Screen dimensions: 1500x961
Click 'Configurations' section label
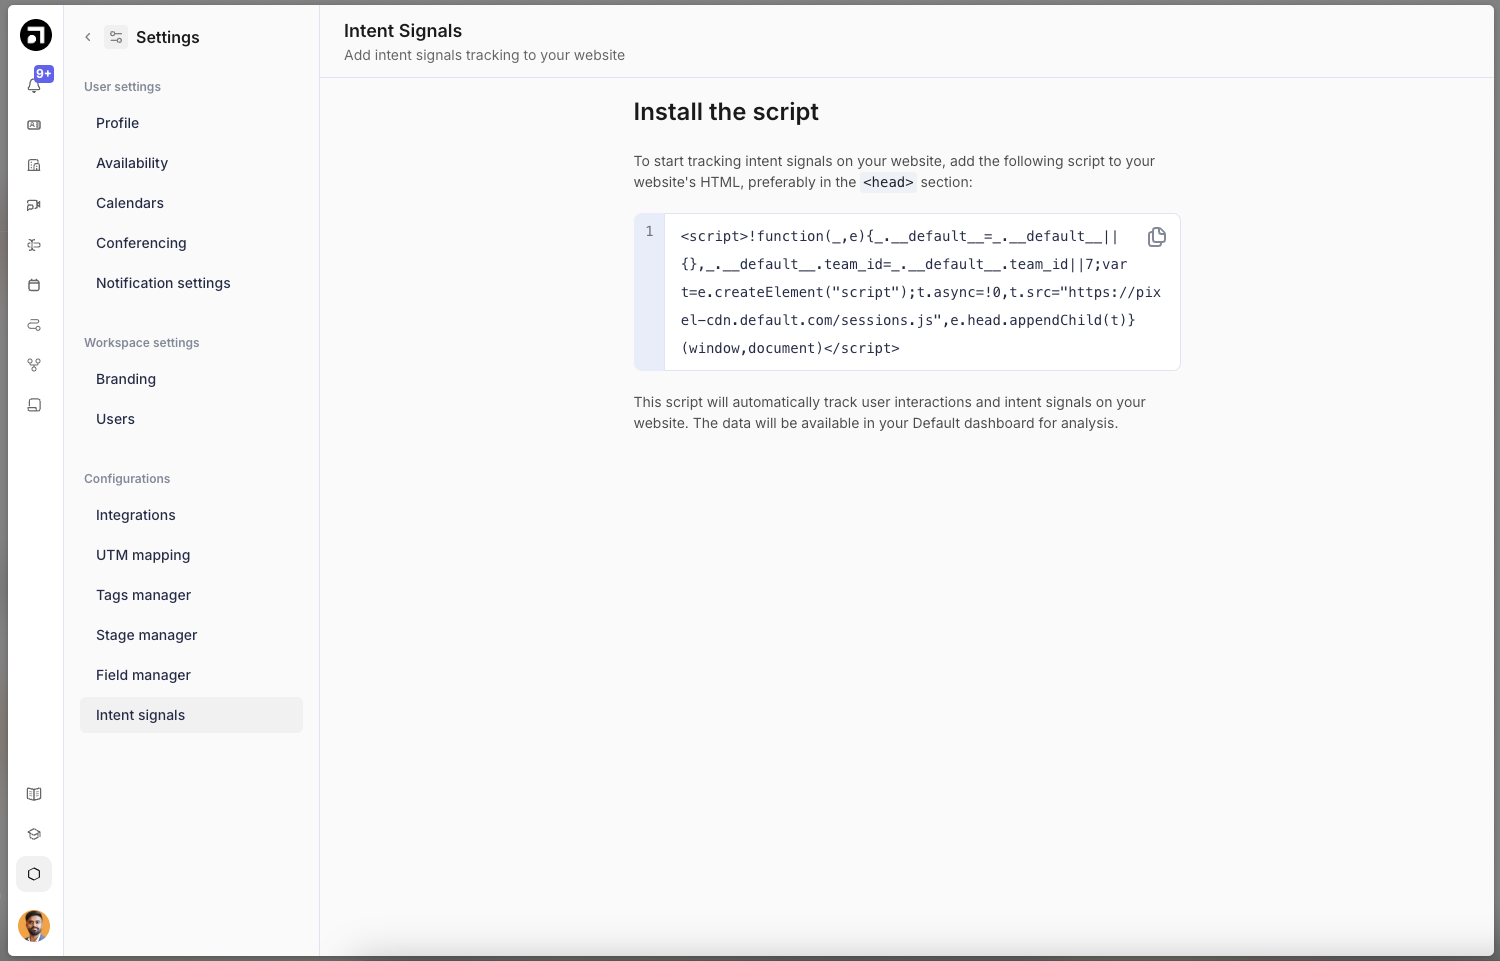[x=127, y=479]
